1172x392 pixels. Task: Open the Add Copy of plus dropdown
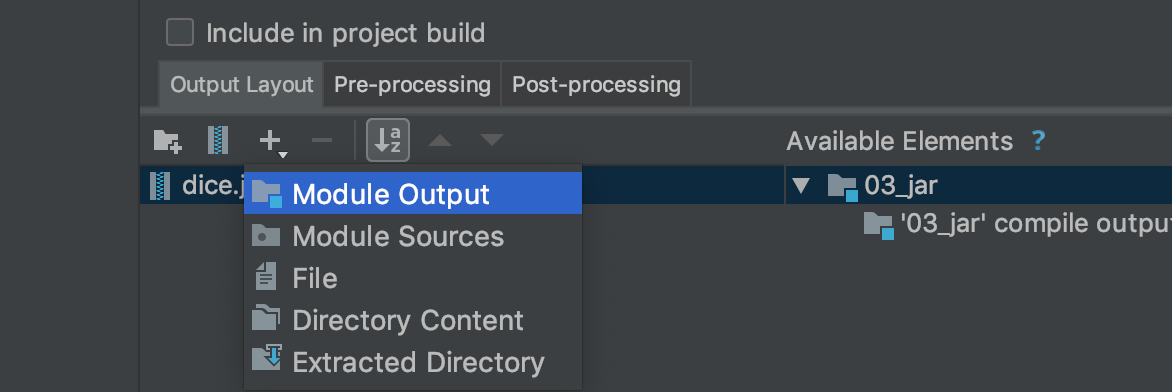click(272, 141)
